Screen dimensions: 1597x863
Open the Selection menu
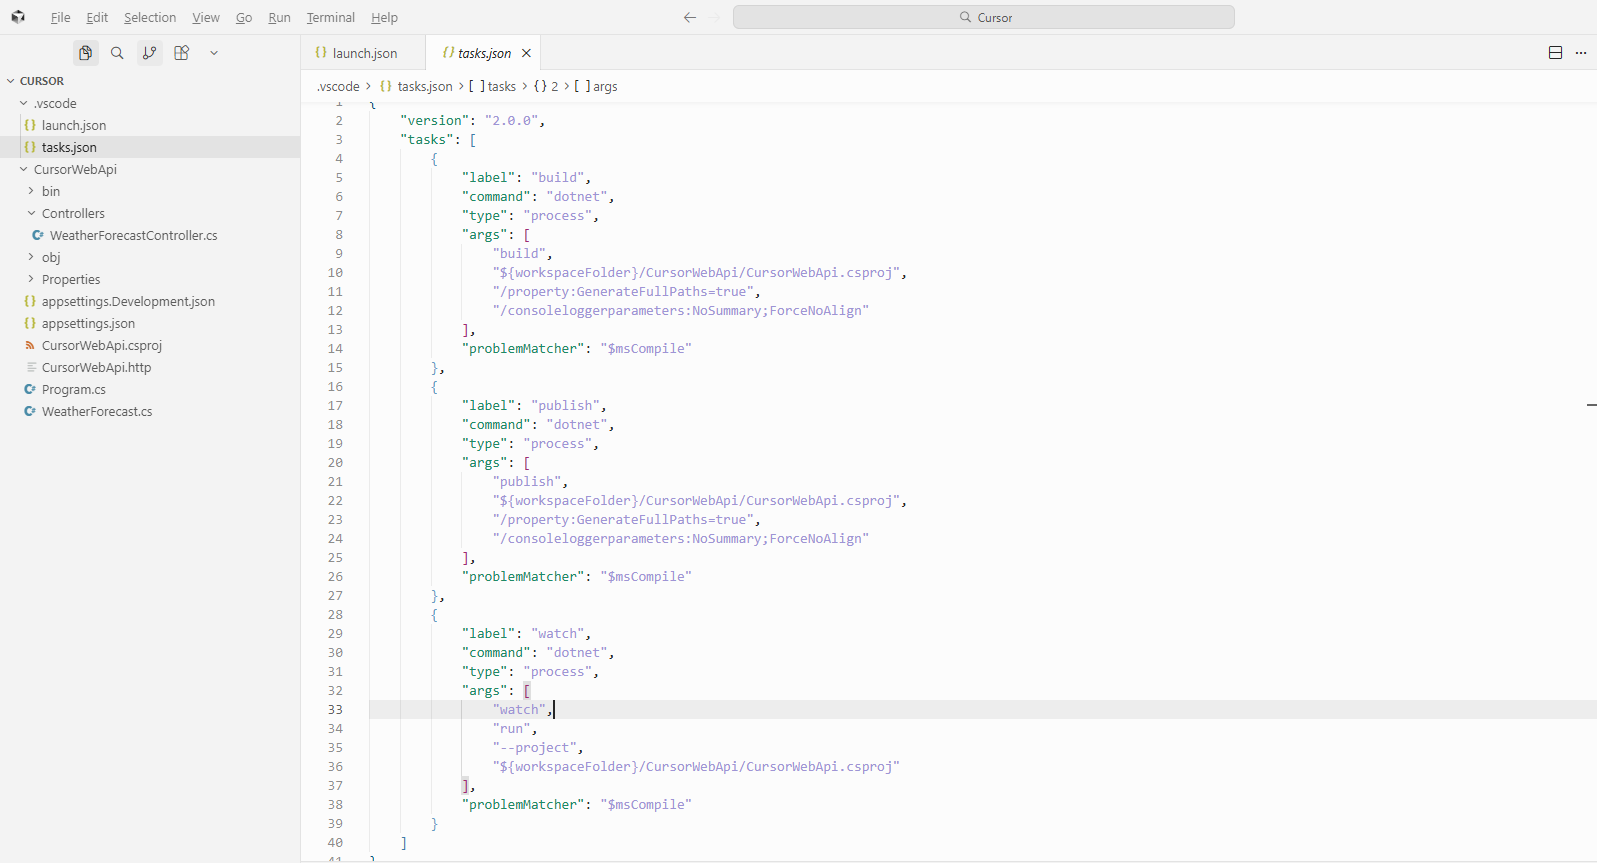tap(150, 17)
